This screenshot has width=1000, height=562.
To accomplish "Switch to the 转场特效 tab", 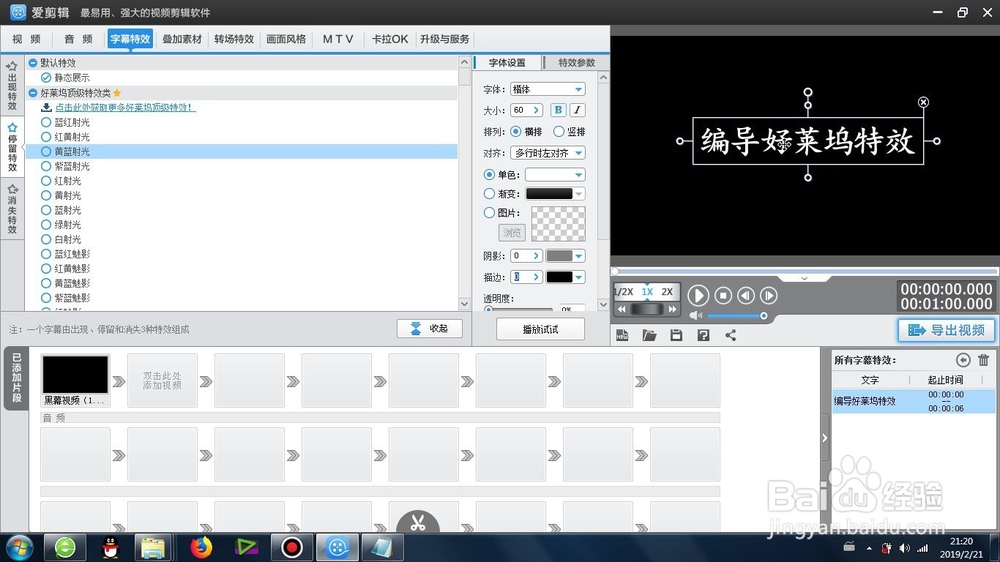I will [234, 39].
